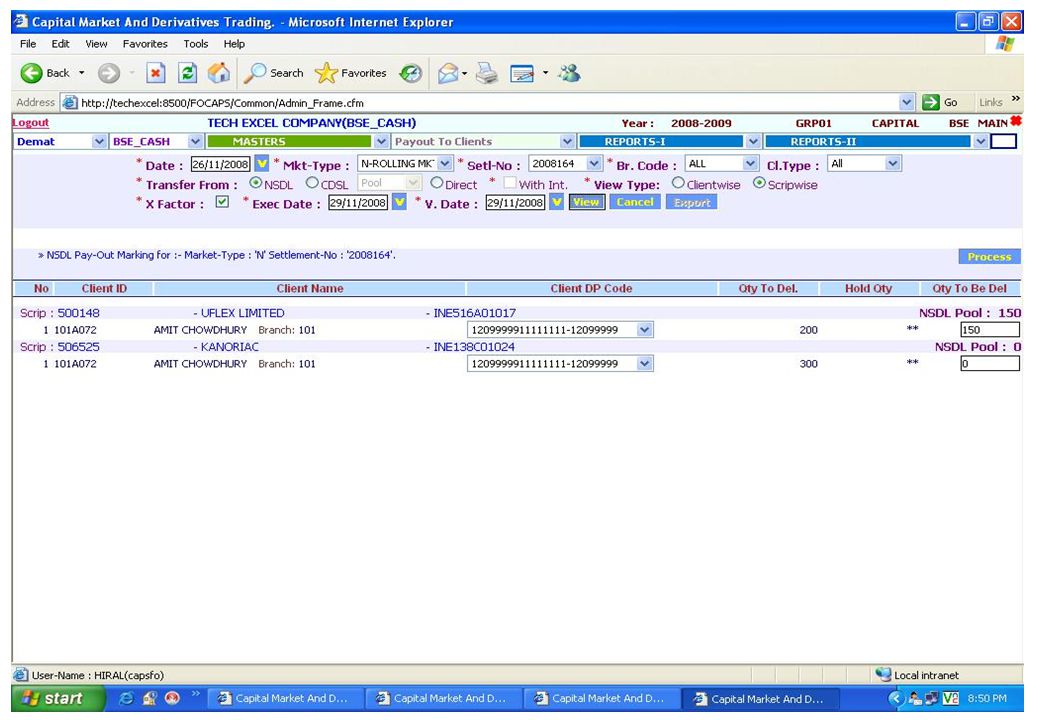Open the calendar picker beside V. Date
This screenshot has width=1040, height=720.
(x=556, y=202)
